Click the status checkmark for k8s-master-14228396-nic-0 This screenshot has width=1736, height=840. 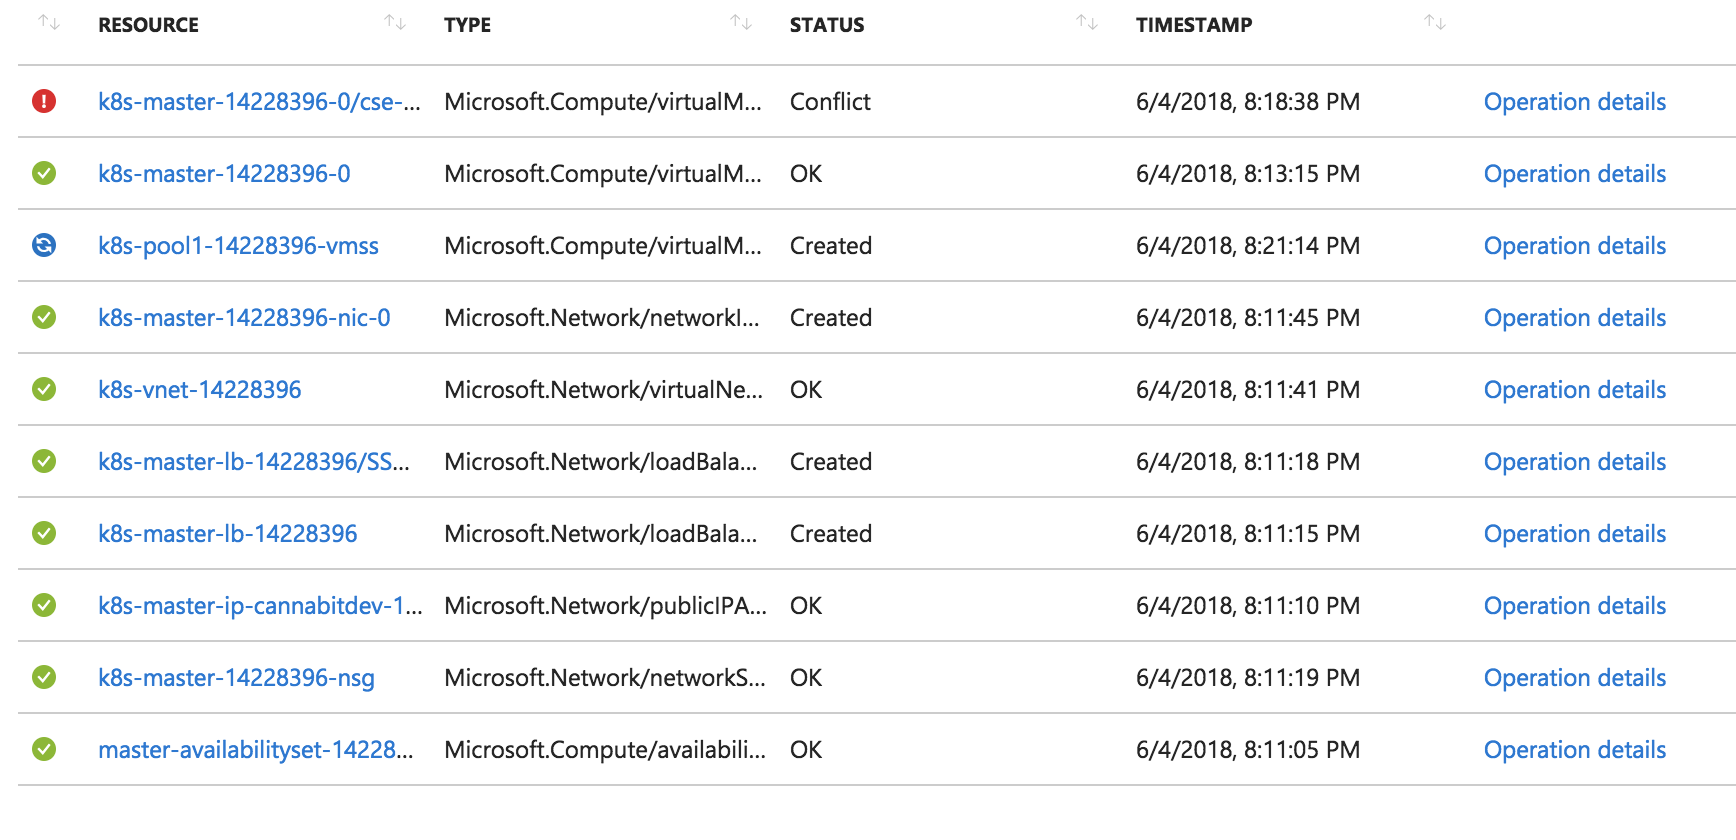tap(44, 317)
